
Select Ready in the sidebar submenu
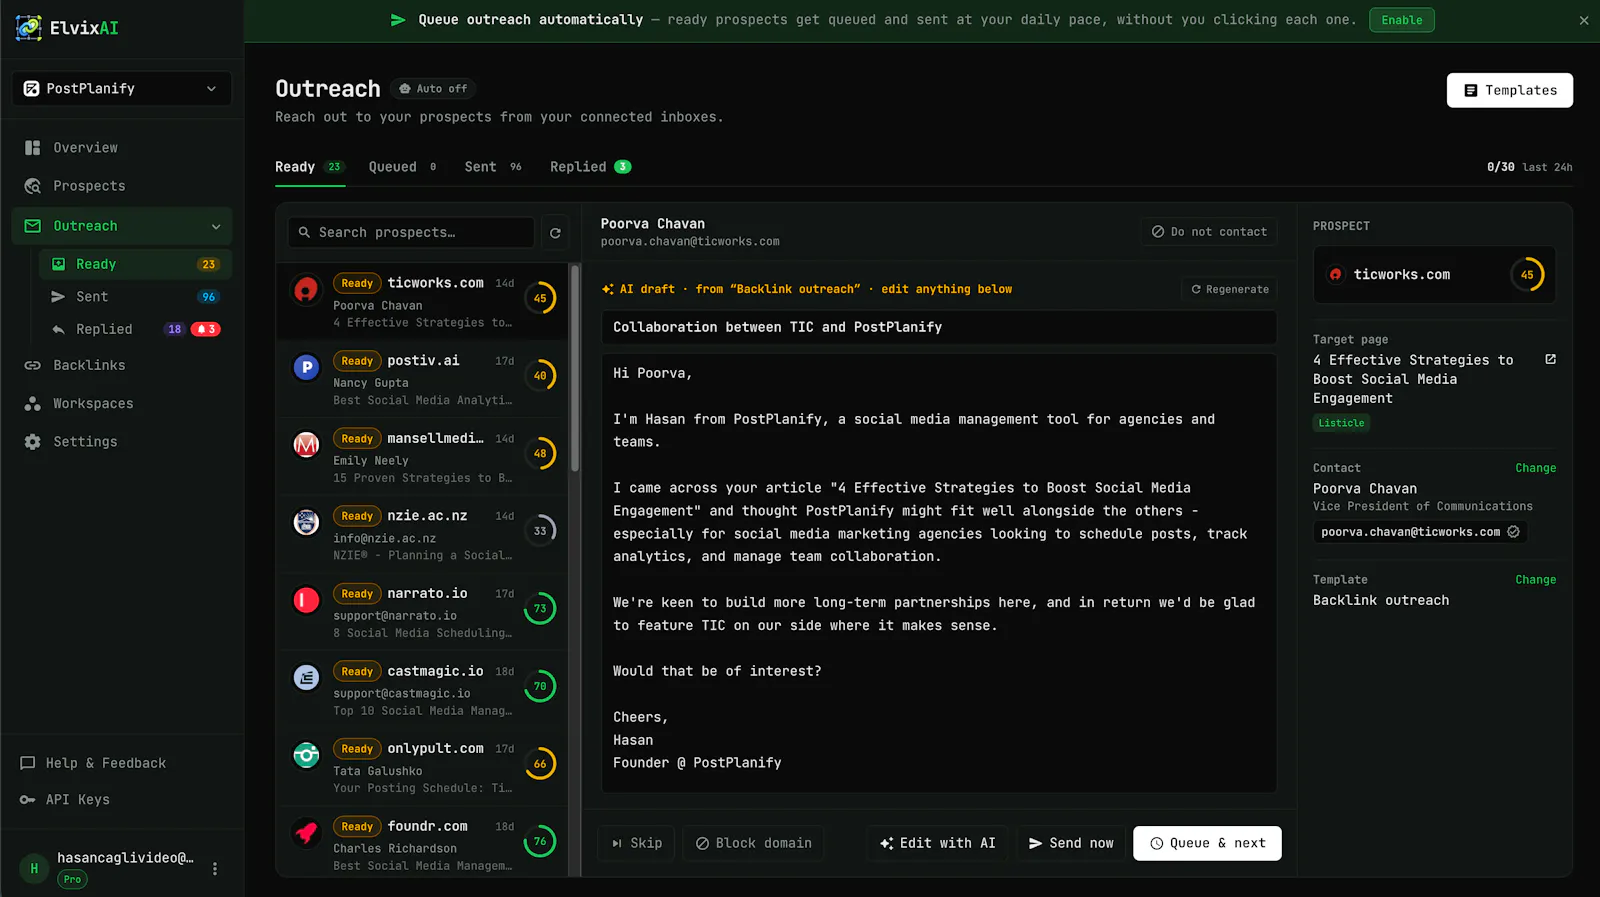135,264
